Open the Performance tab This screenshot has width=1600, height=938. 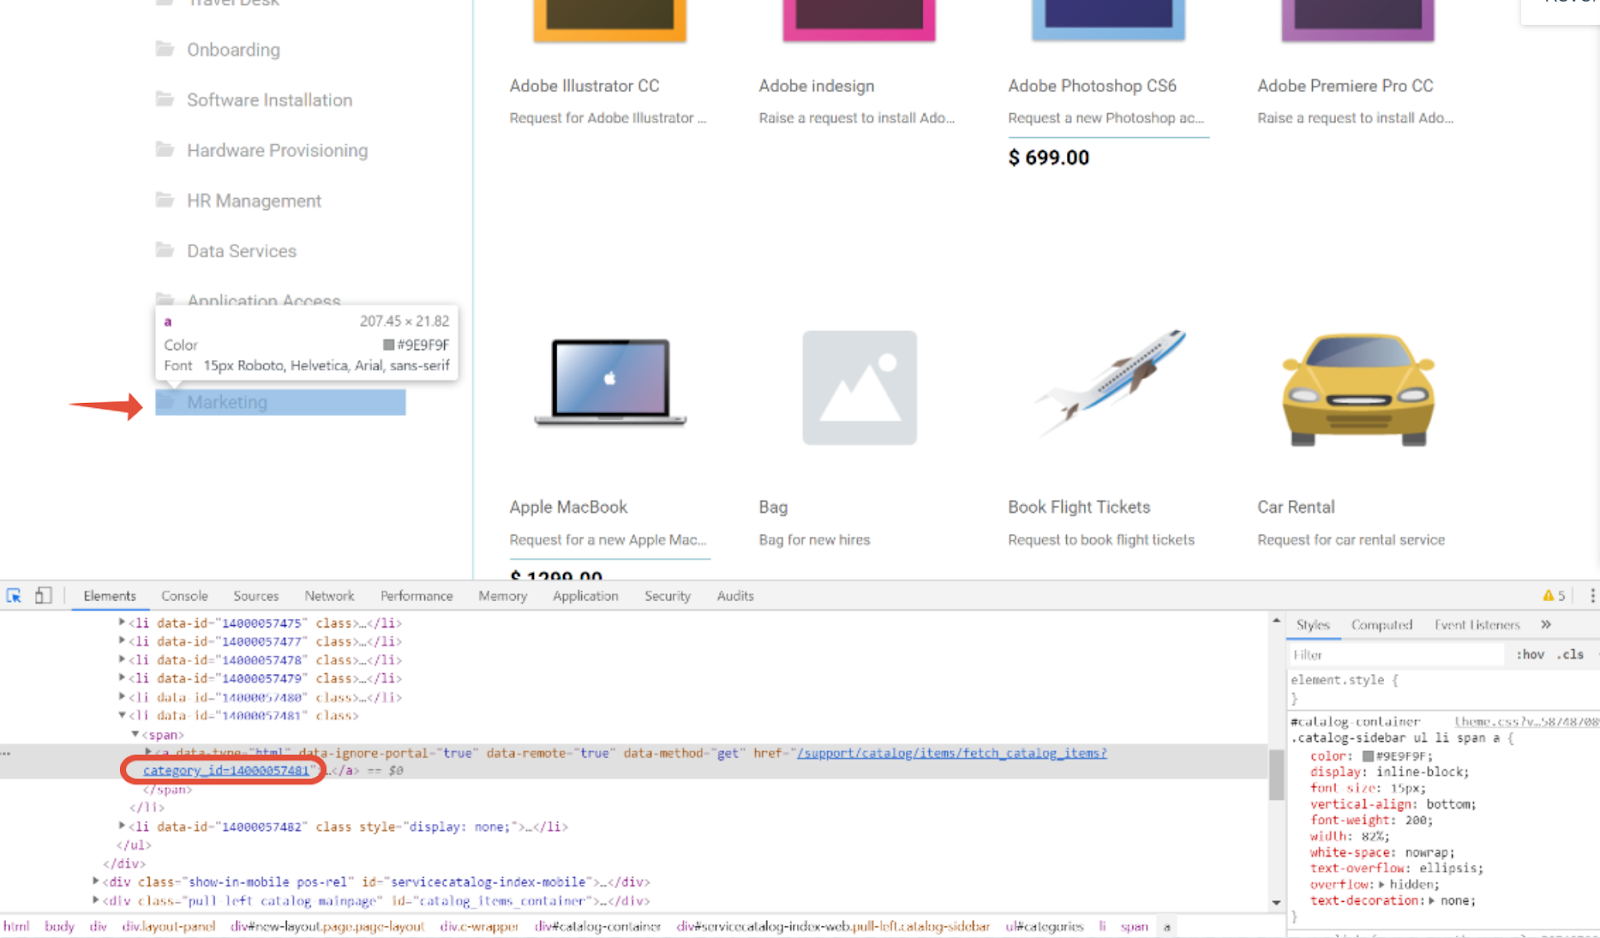417,596
